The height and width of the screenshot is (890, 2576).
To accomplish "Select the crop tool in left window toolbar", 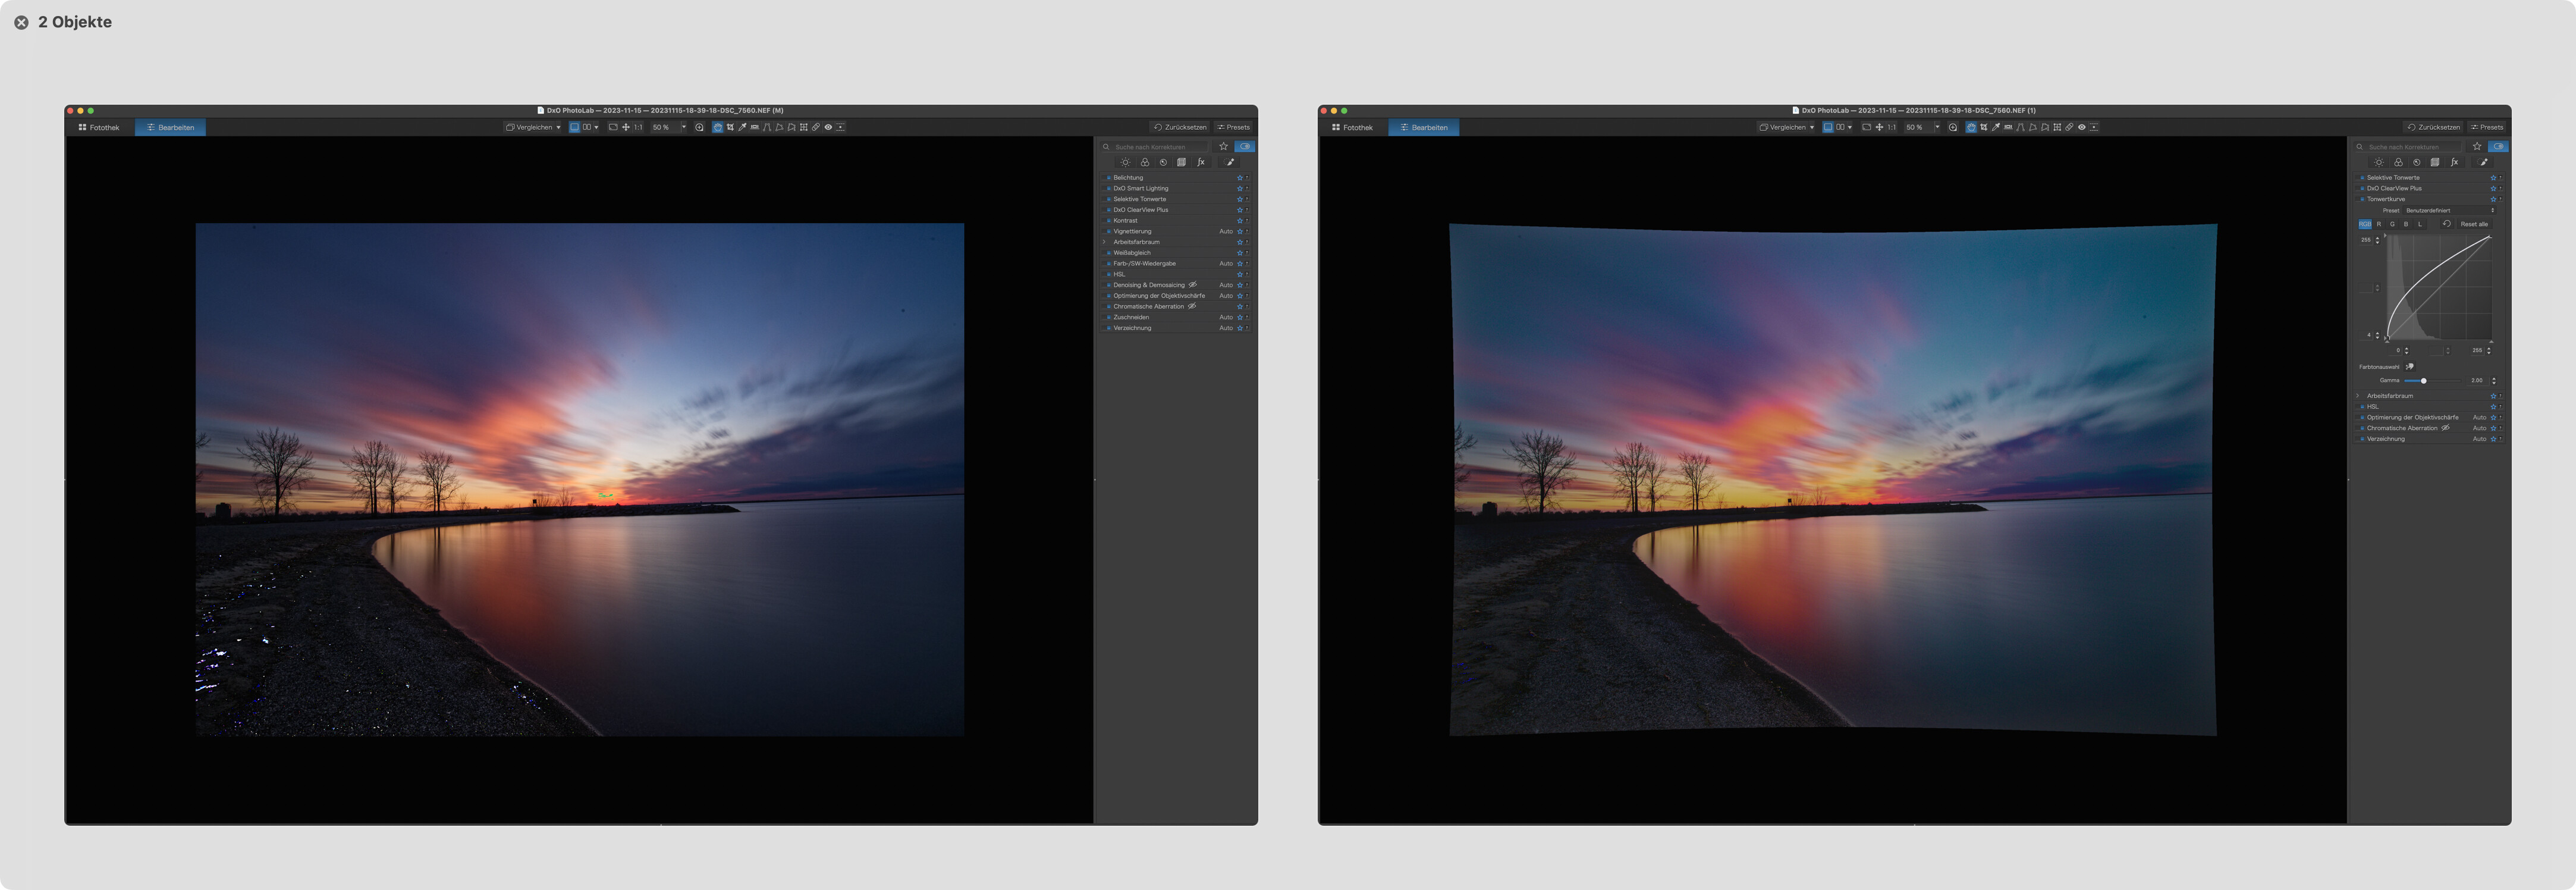I will 730,127.
